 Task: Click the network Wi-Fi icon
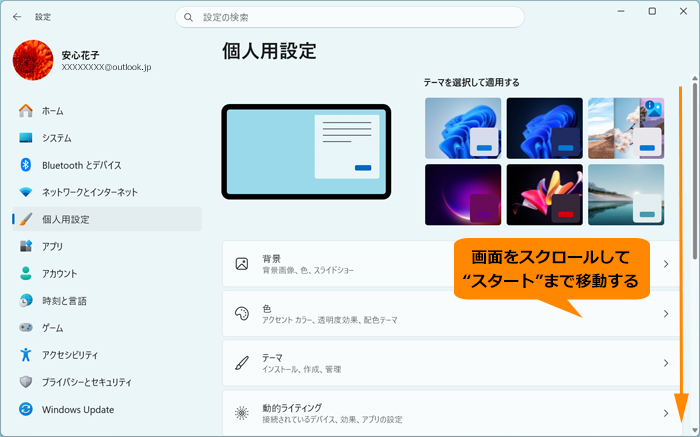click(25, 192)
